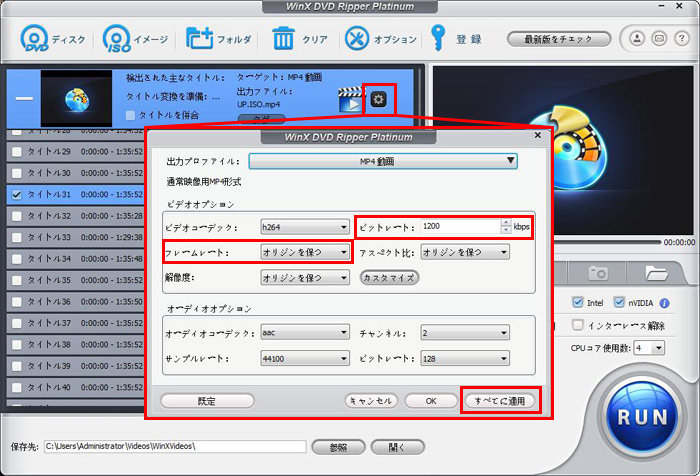
Task: Click the Open destination folder button
Action: pyautogui.click(x=397, y=447)
